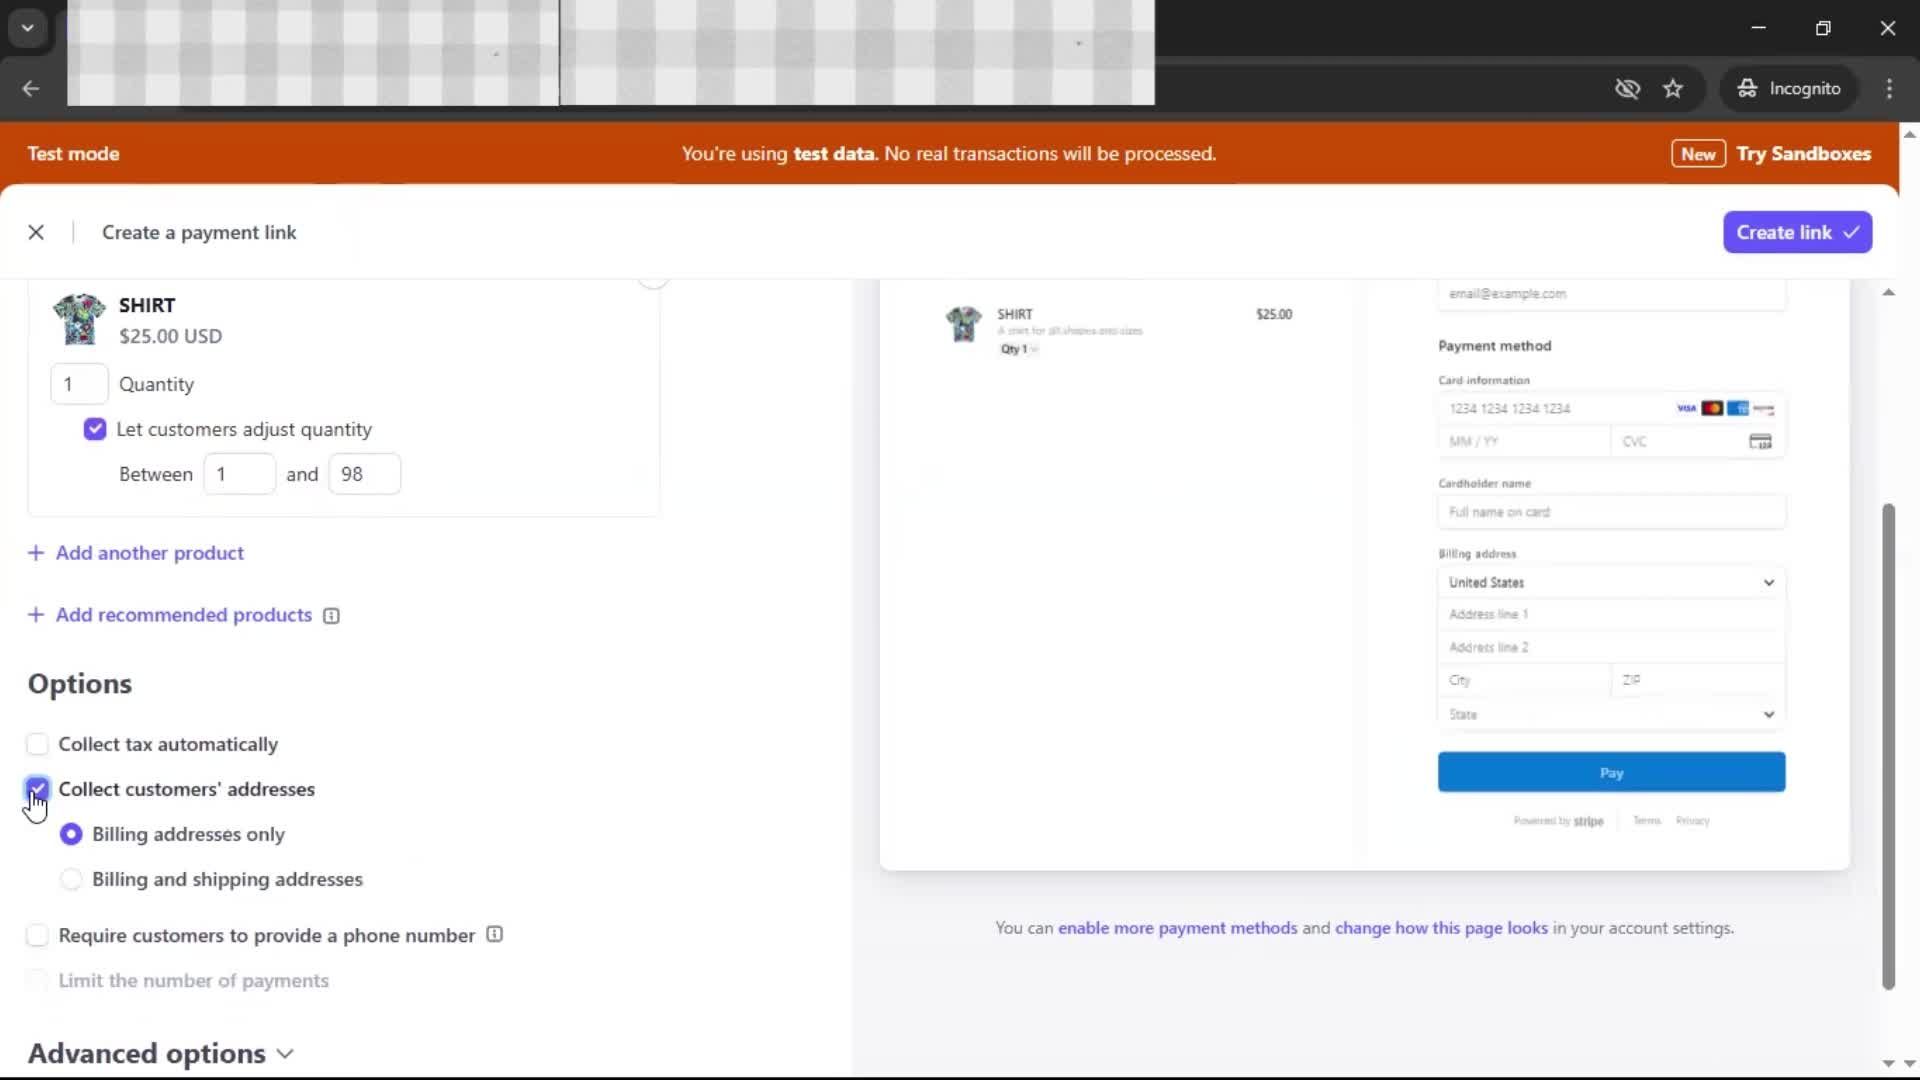This screenshot has width=1920, height=1080.
Task: Uncheck Let customers adjust quantity
Action: (95, 429)
